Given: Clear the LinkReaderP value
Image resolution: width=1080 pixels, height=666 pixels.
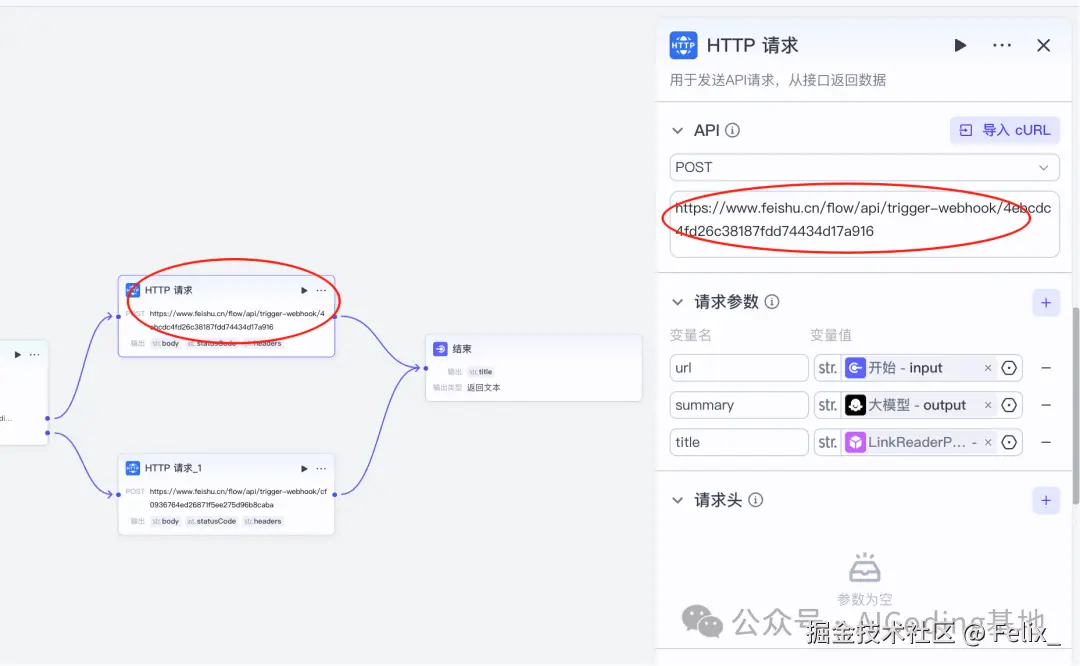Looking at the screenshot, I should (x=988, y=442).
